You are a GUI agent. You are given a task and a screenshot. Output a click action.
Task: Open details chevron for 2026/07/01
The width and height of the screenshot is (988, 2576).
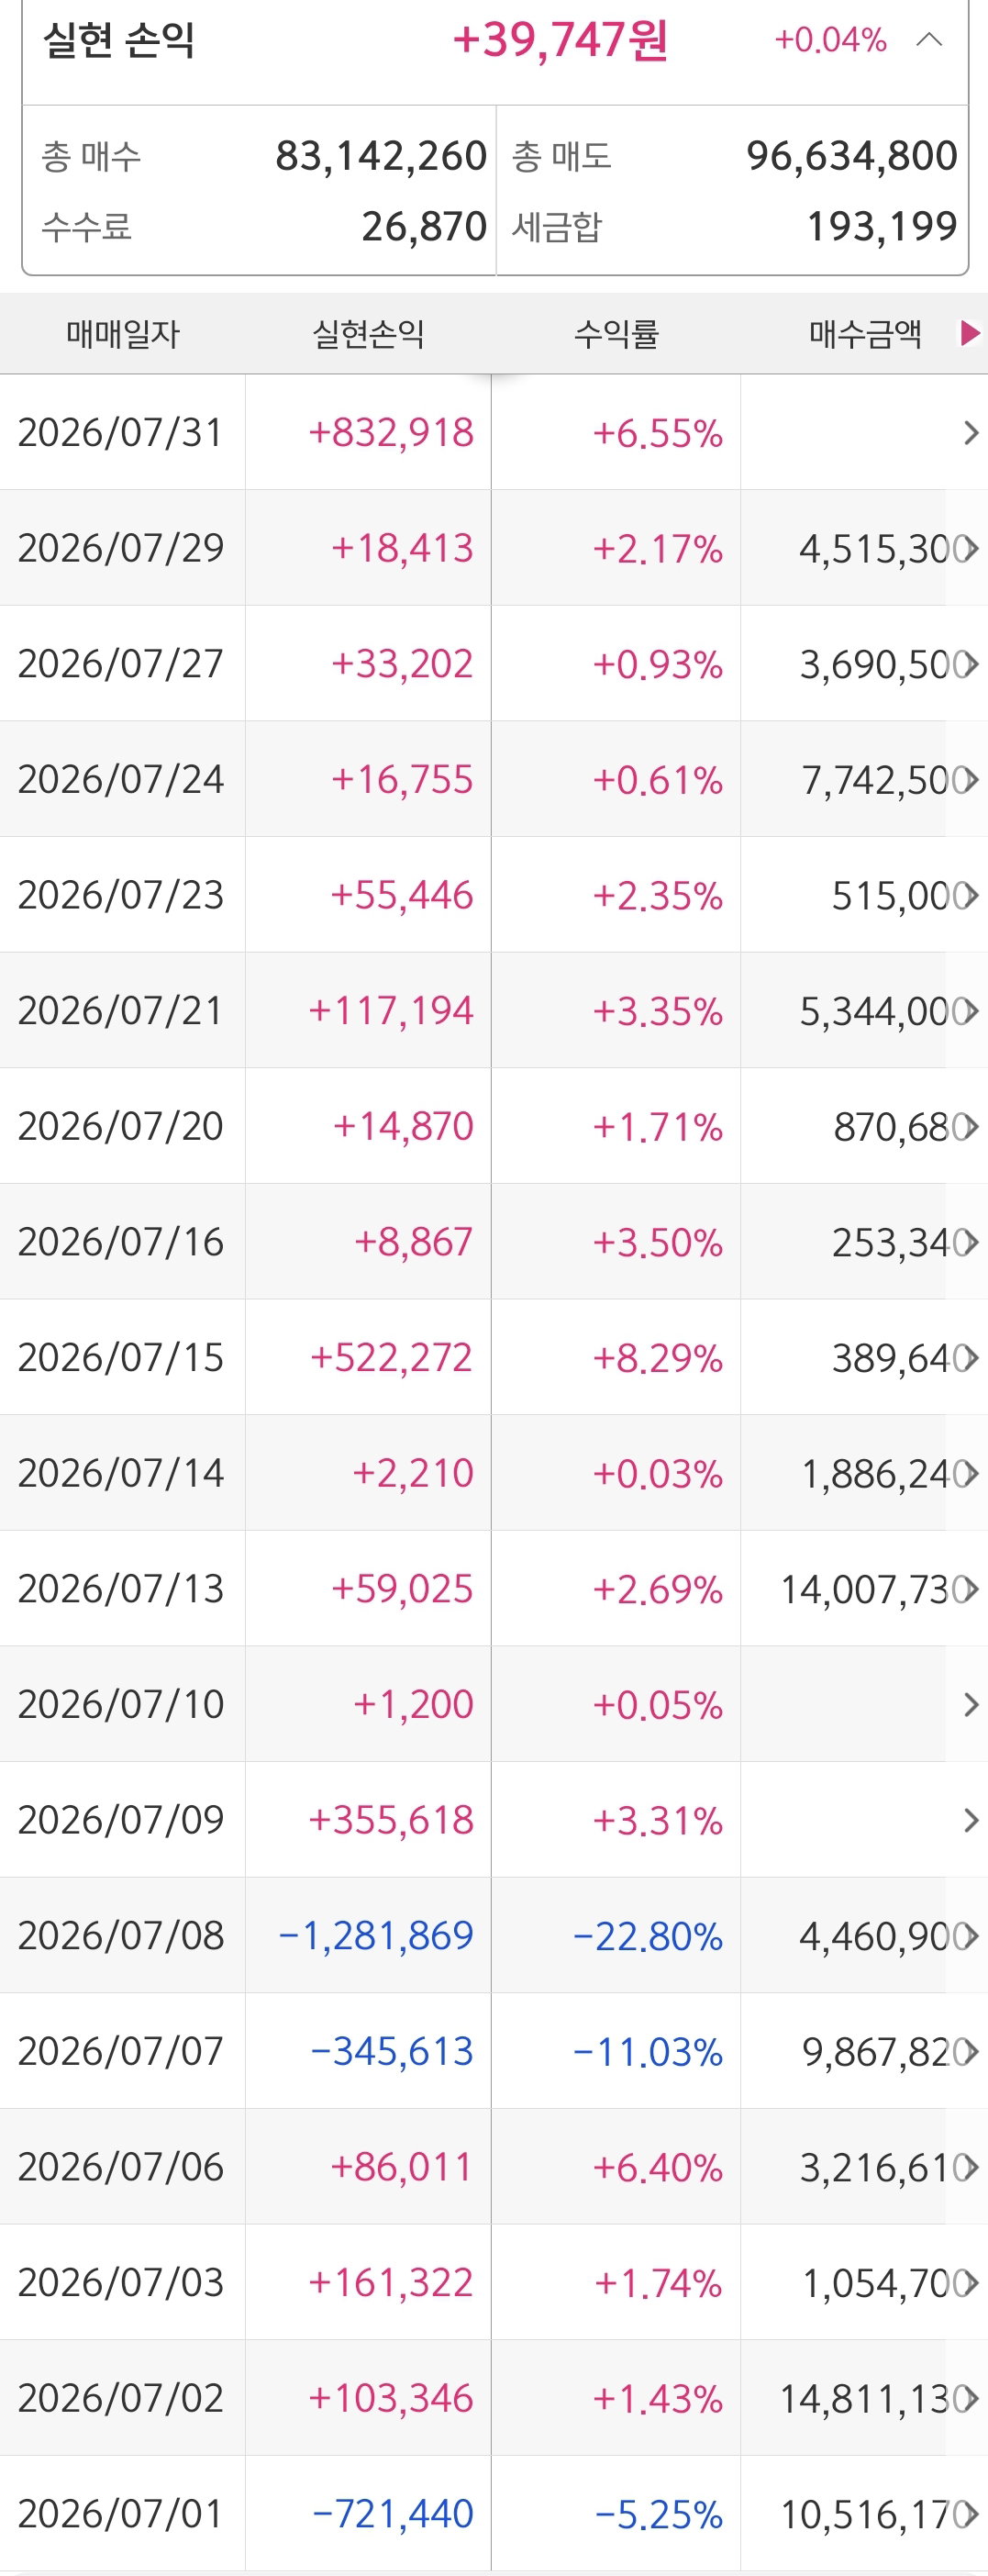(x=969, y=2513)
